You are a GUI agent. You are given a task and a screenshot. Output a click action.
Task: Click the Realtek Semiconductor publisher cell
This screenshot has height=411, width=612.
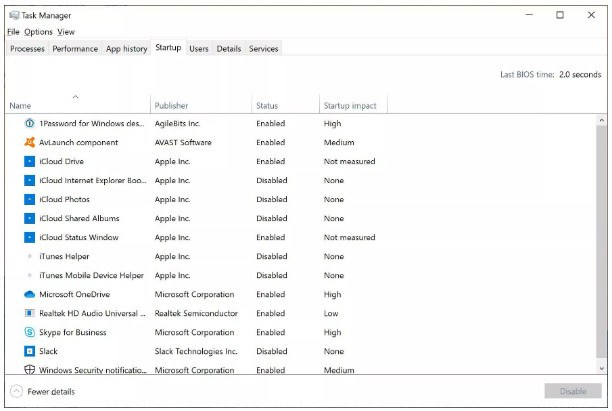click(196, 313)
